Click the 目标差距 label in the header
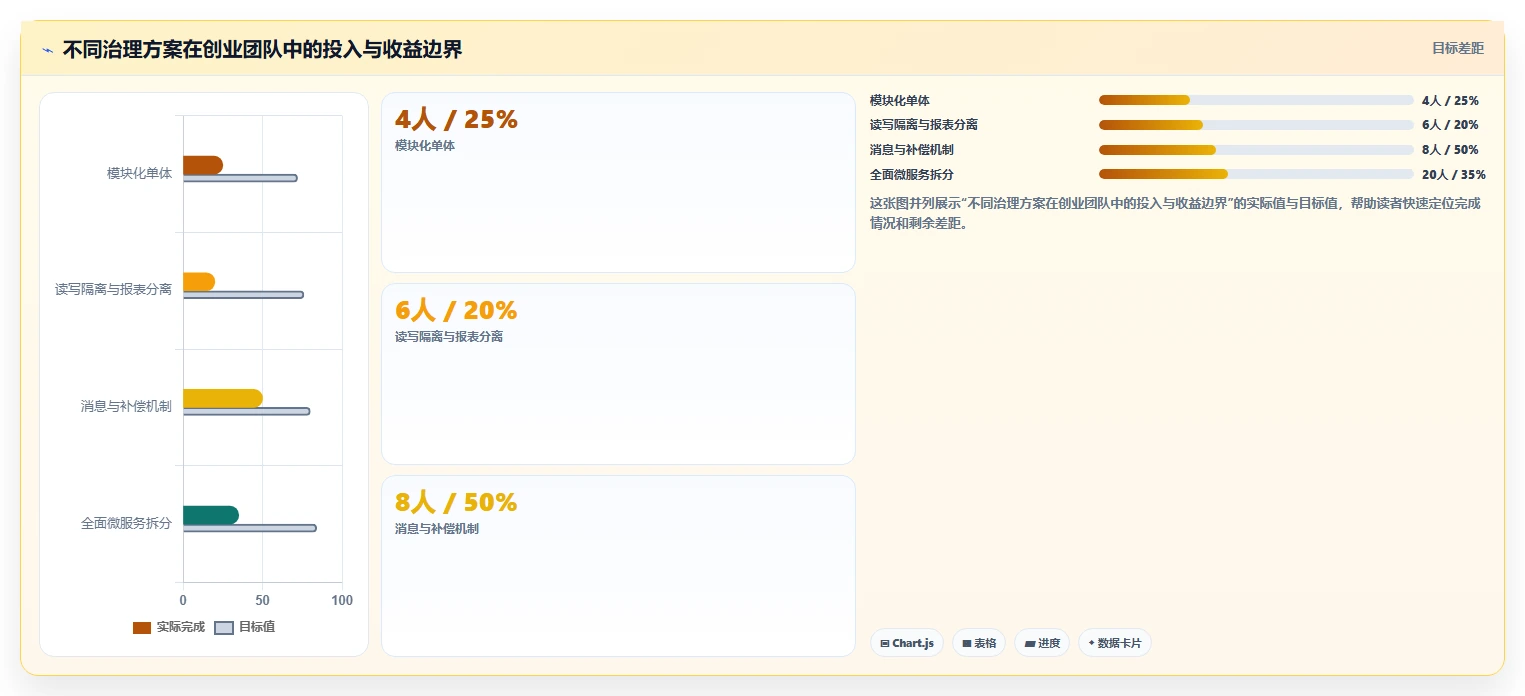 tap(1458, 48)
